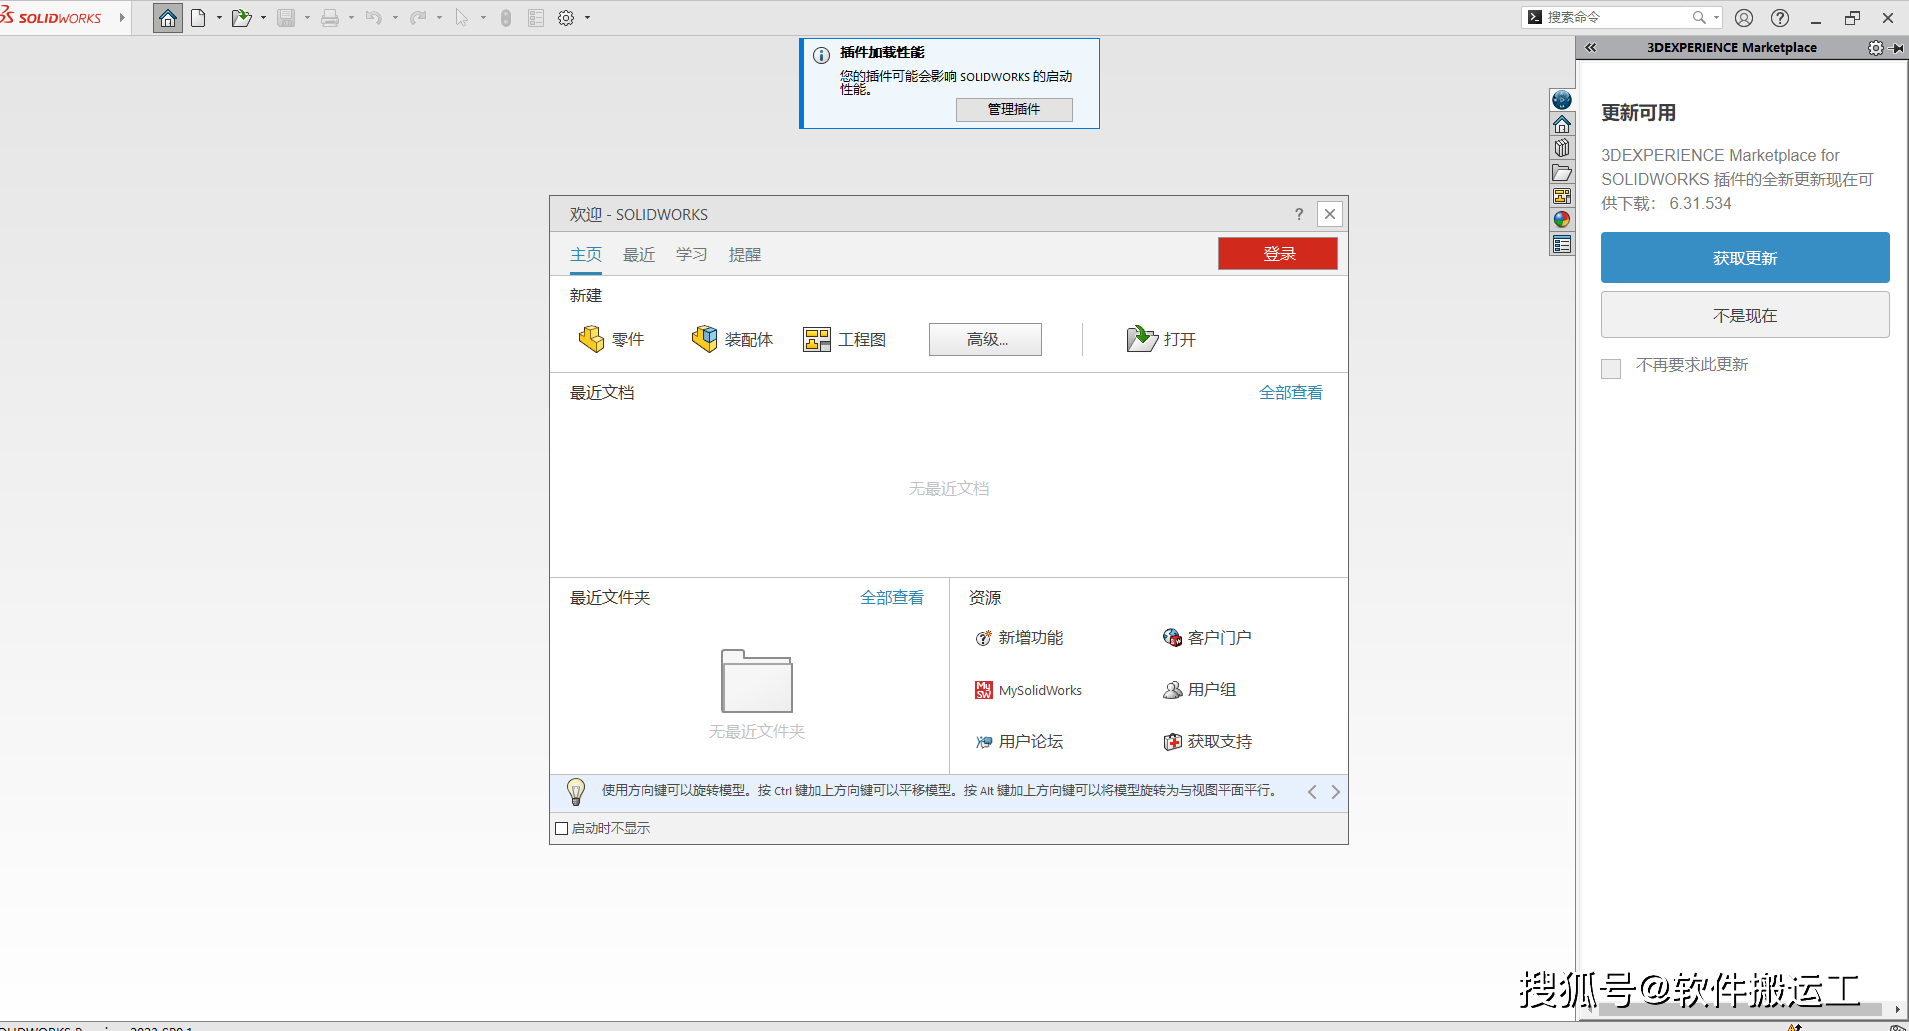The width and height of the screenshot is (1909, 1031).
Task: Open the 获取支持 resource link
Action: coord(1207,742)
